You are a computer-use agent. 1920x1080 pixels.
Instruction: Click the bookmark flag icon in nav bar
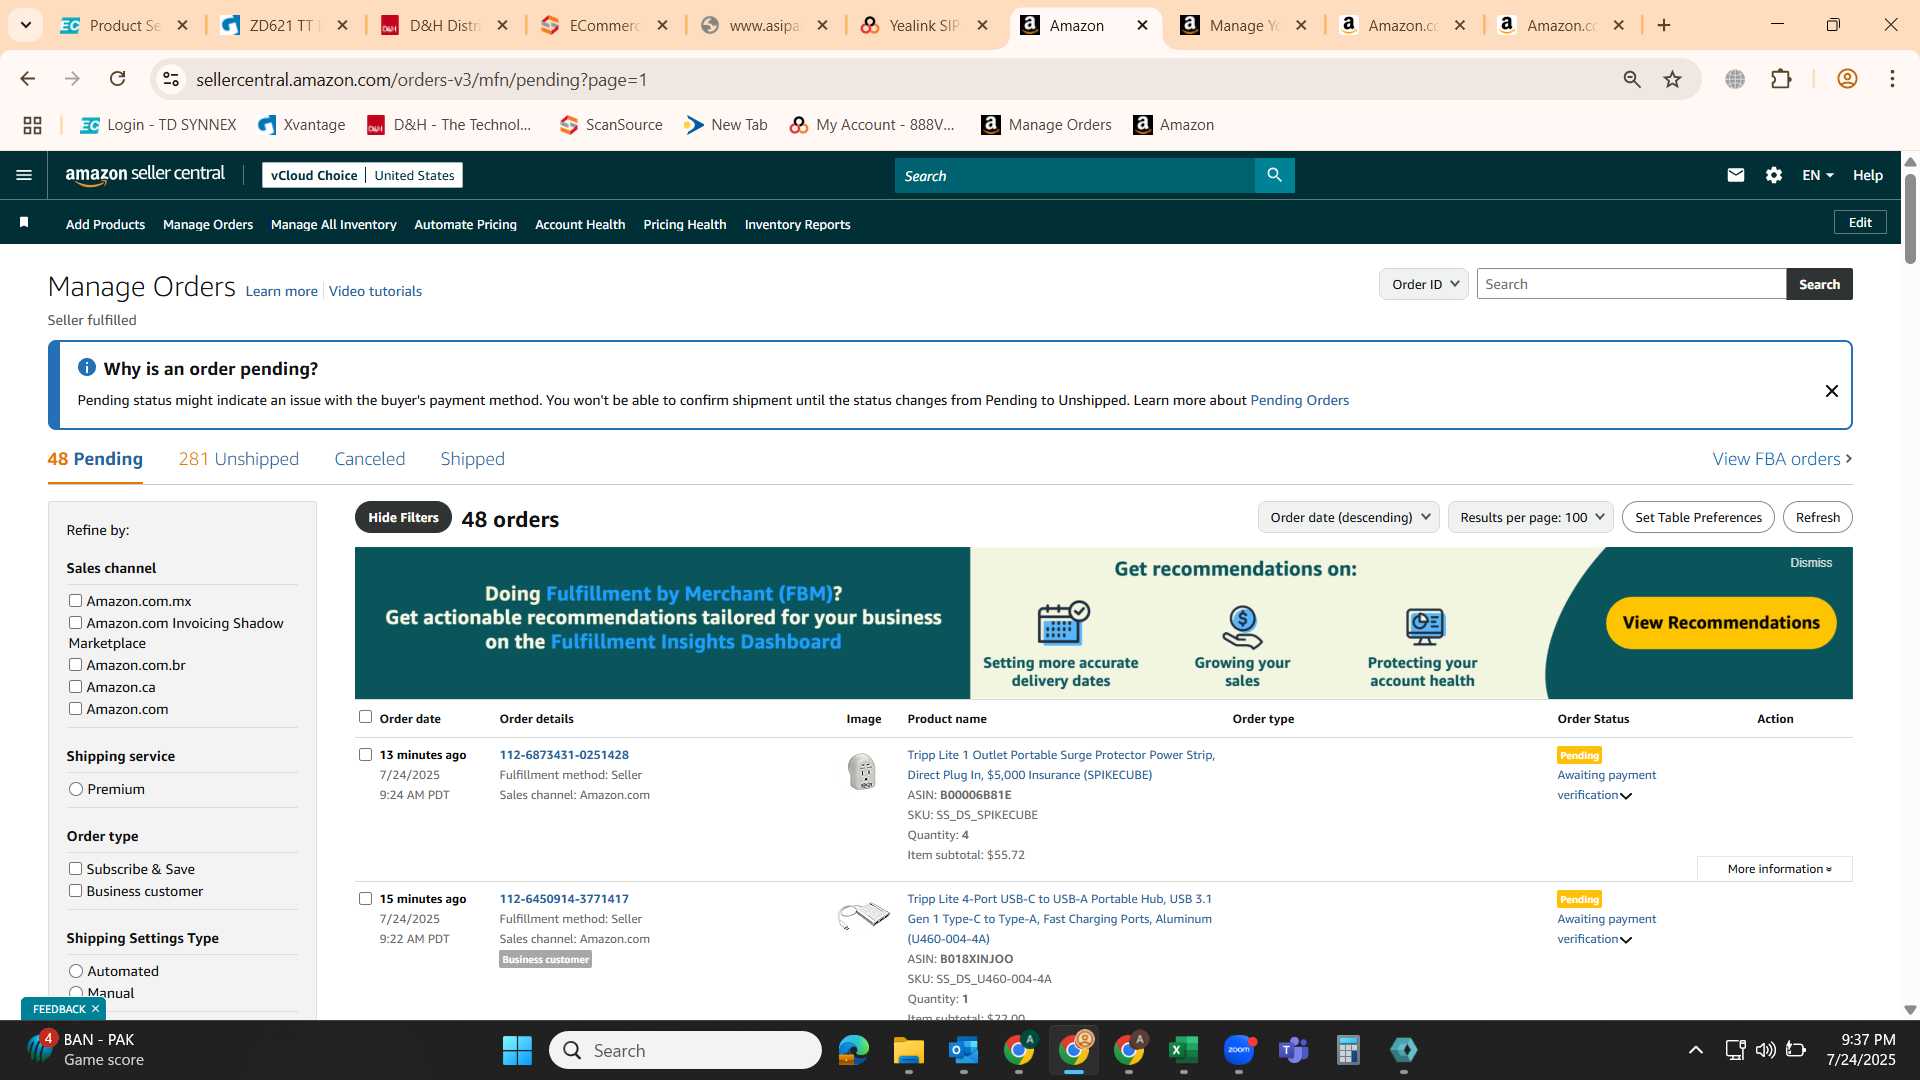click(x=24, y=223)
